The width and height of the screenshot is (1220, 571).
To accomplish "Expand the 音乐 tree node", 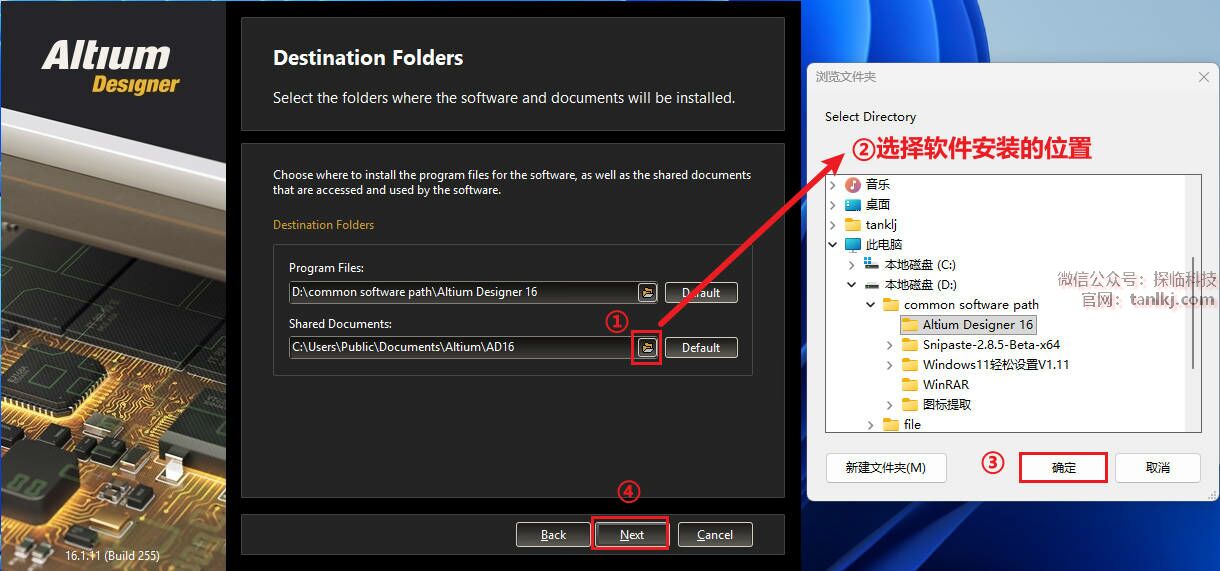I will tap(833, 185).
